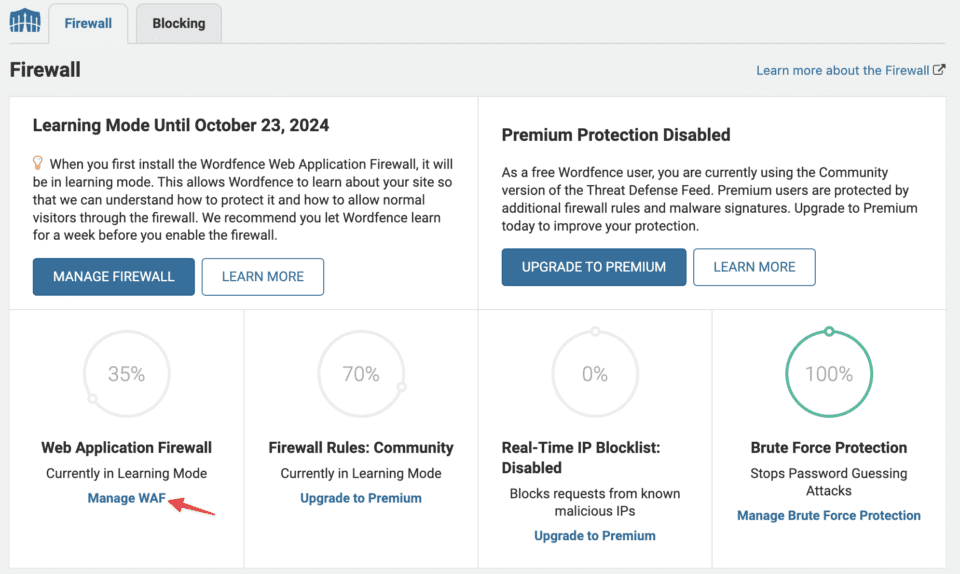Click the Premium Protection Disabled heading
The width and height of the screenshot is (960, 574).
616,135
